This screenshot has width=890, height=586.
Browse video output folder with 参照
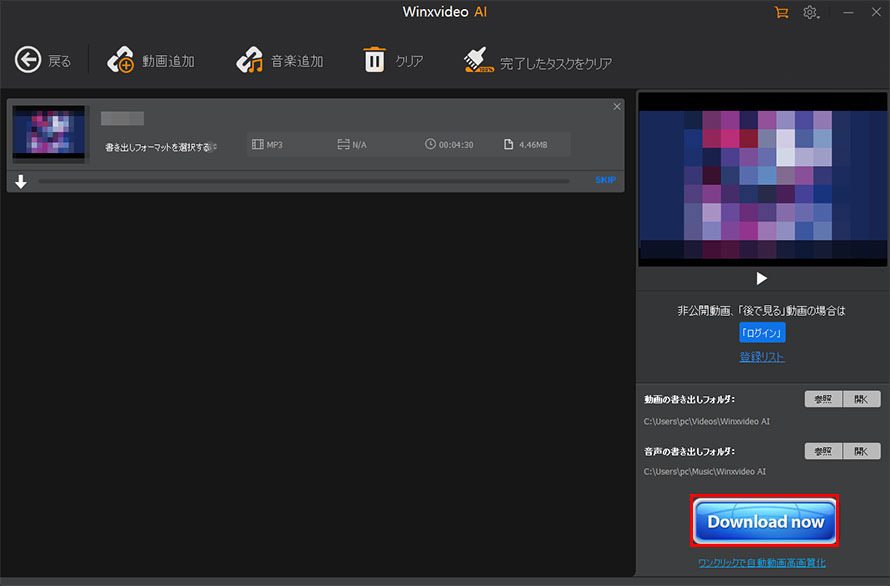point(824,399)
